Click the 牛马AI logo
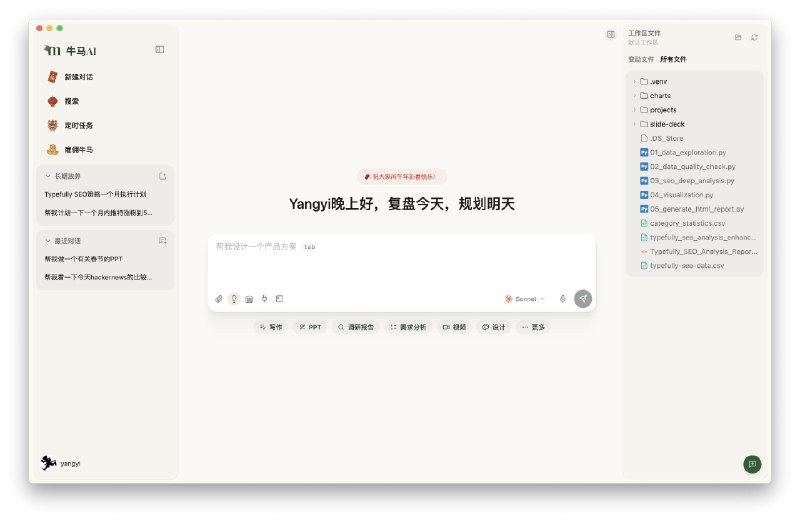This screenshot has height=521, width=800. (70, 51)
